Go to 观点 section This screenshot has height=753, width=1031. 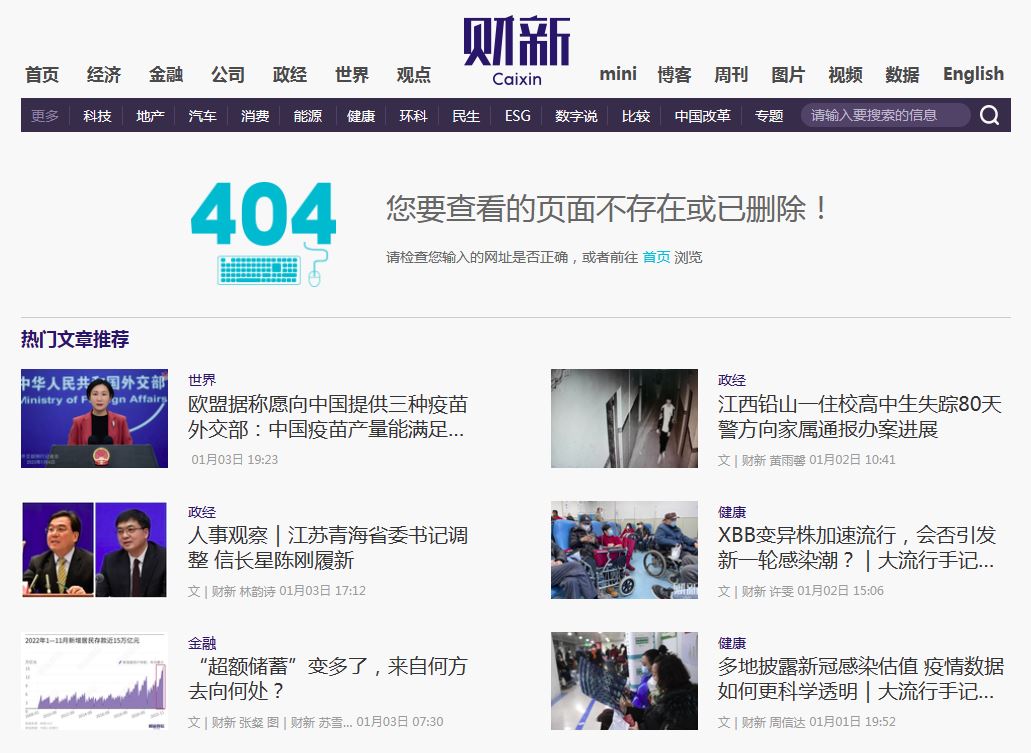[x=414, y=74]
